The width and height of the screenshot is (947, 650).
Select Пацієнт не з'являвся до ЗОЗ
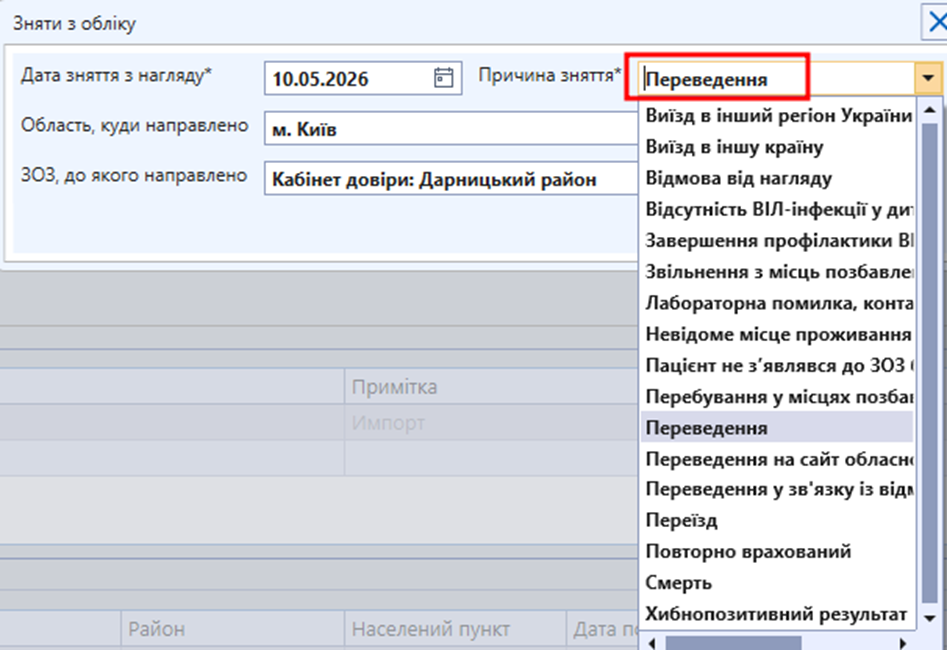[x=778, y=365]
